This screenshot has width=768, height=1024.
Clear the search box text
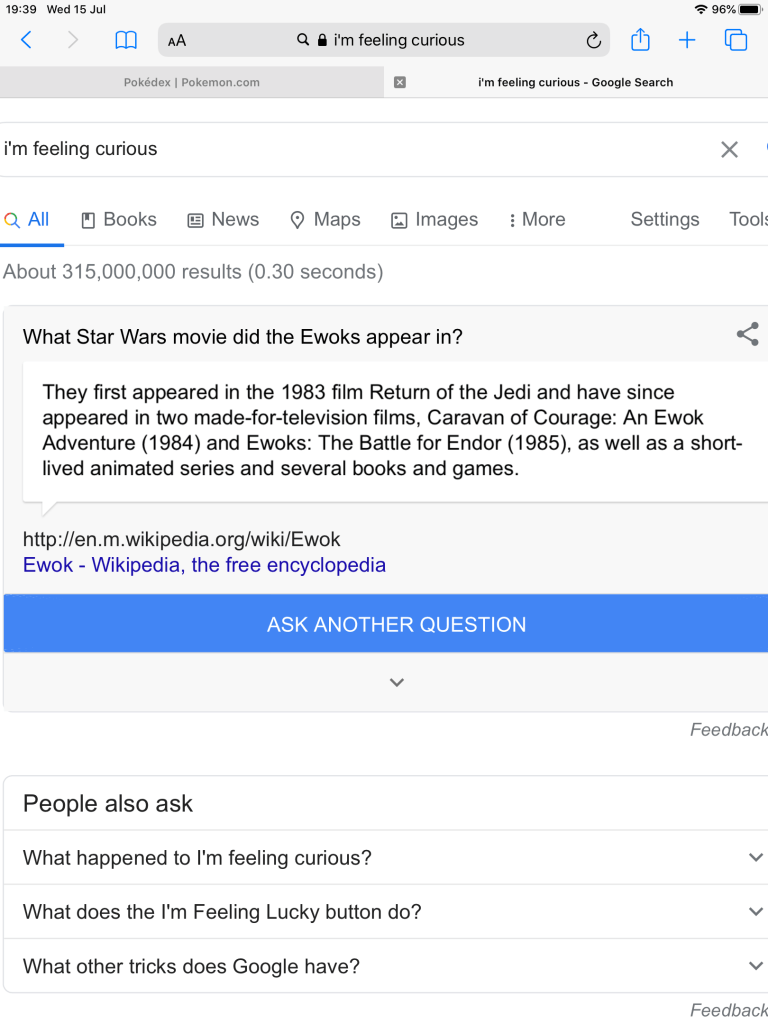730,149
